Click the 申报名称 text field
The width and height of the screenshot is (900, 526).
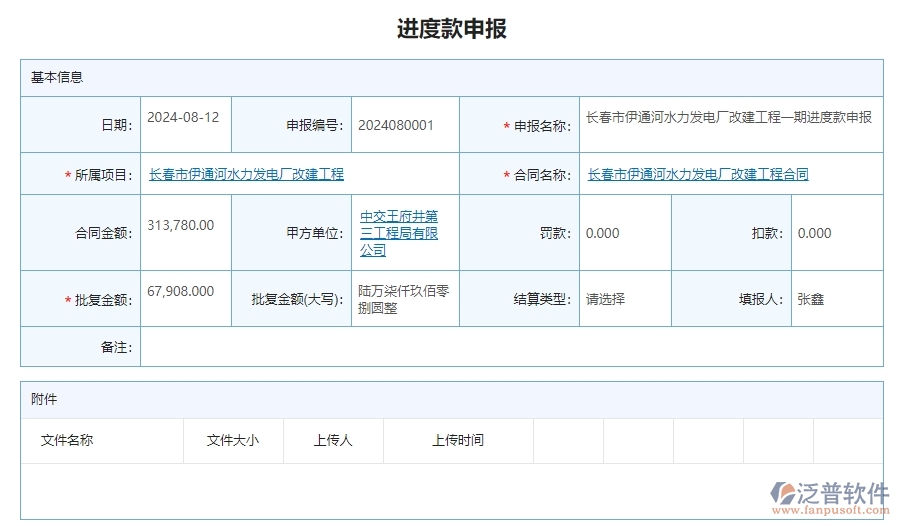pos(728,117)
